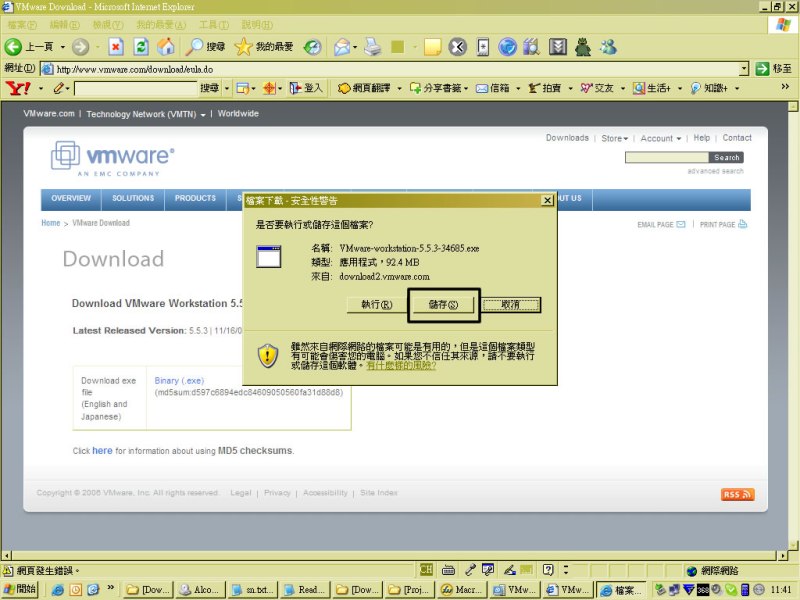Open the 編輯(E) menu
This screenshot has width=800, height=600.
point(65,24)
